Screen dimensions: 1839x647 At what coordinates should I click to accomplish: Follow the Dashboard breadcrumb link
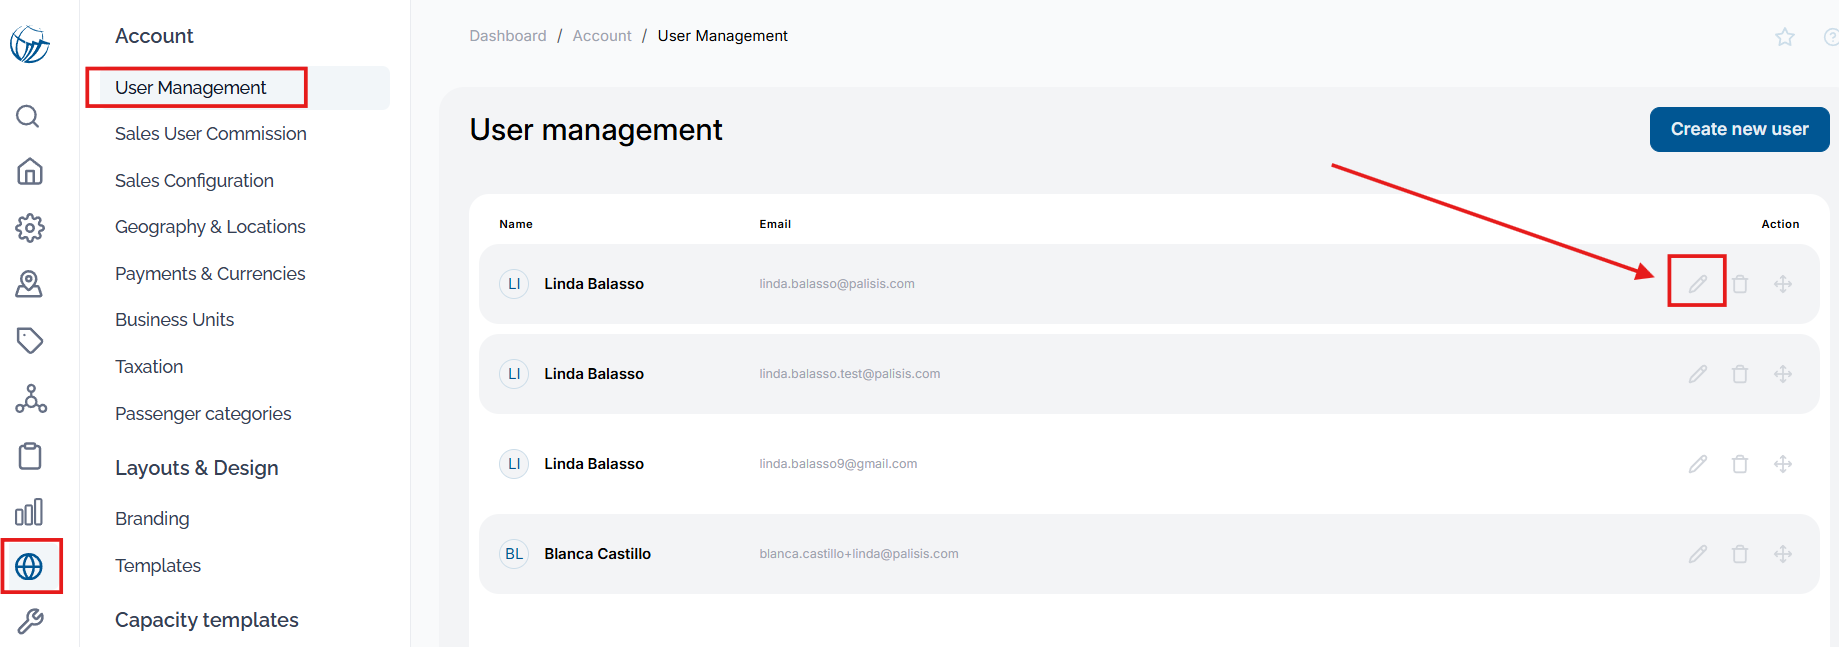click(x=508, y=36)
